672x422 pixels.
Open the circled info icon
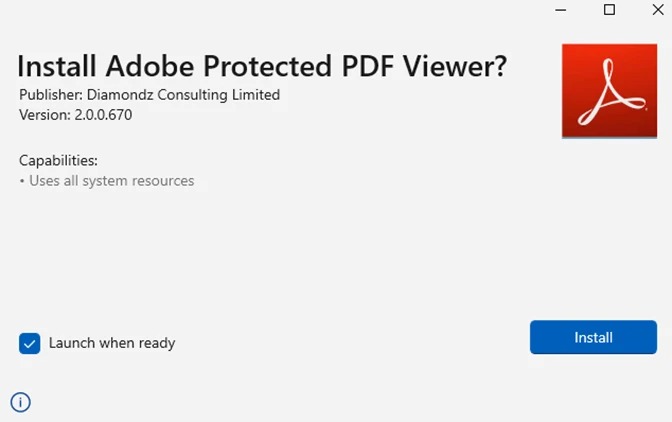21,402
